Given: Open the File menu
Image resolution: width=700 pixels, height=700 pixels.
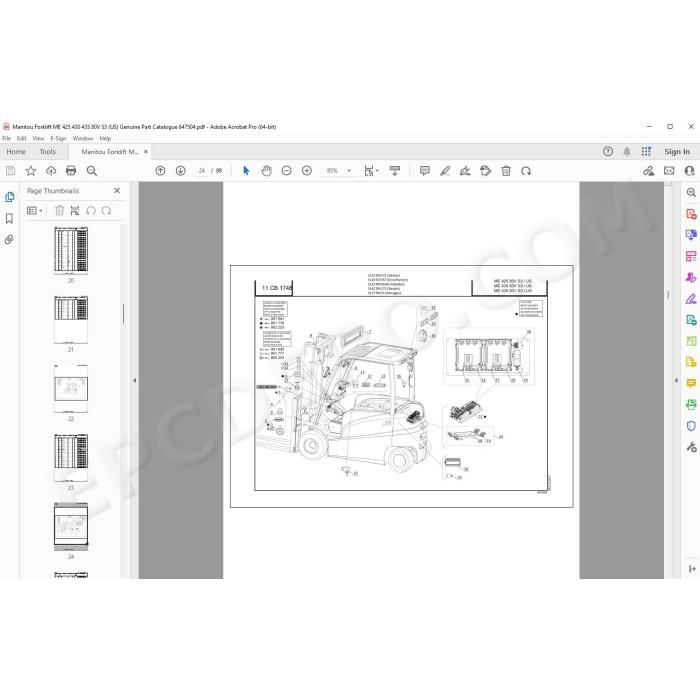Looking at the screenshot, I should 7,138.
